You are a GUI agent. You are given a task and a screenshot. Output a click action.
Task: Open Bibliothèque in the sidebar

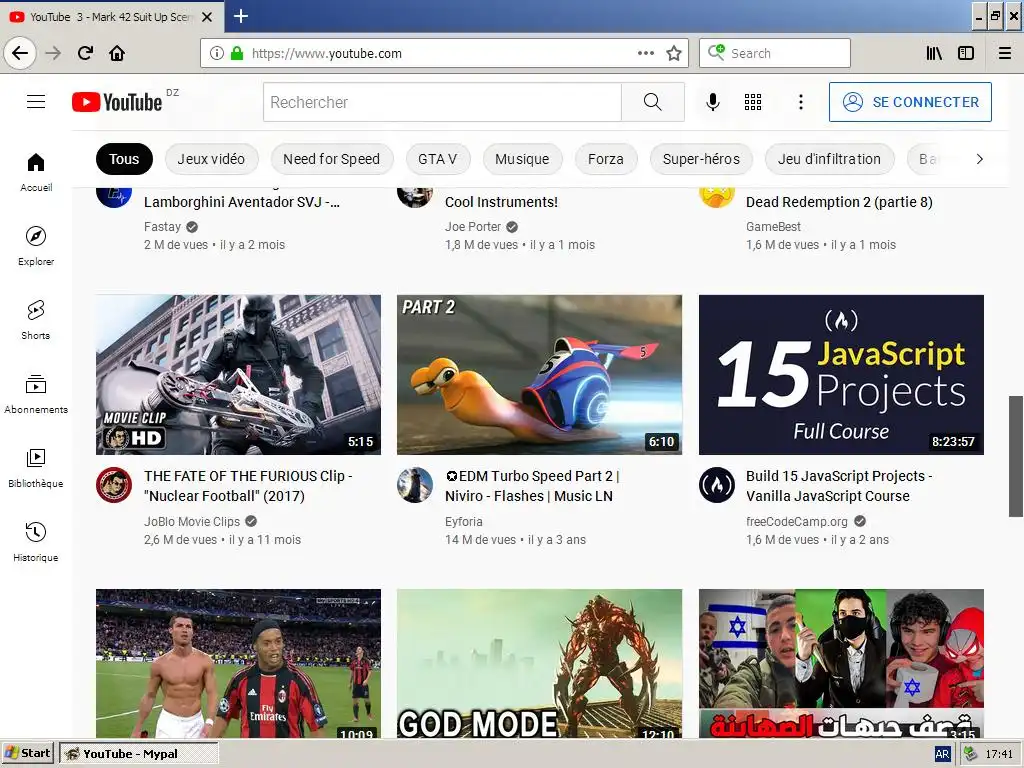coord(36,468)
